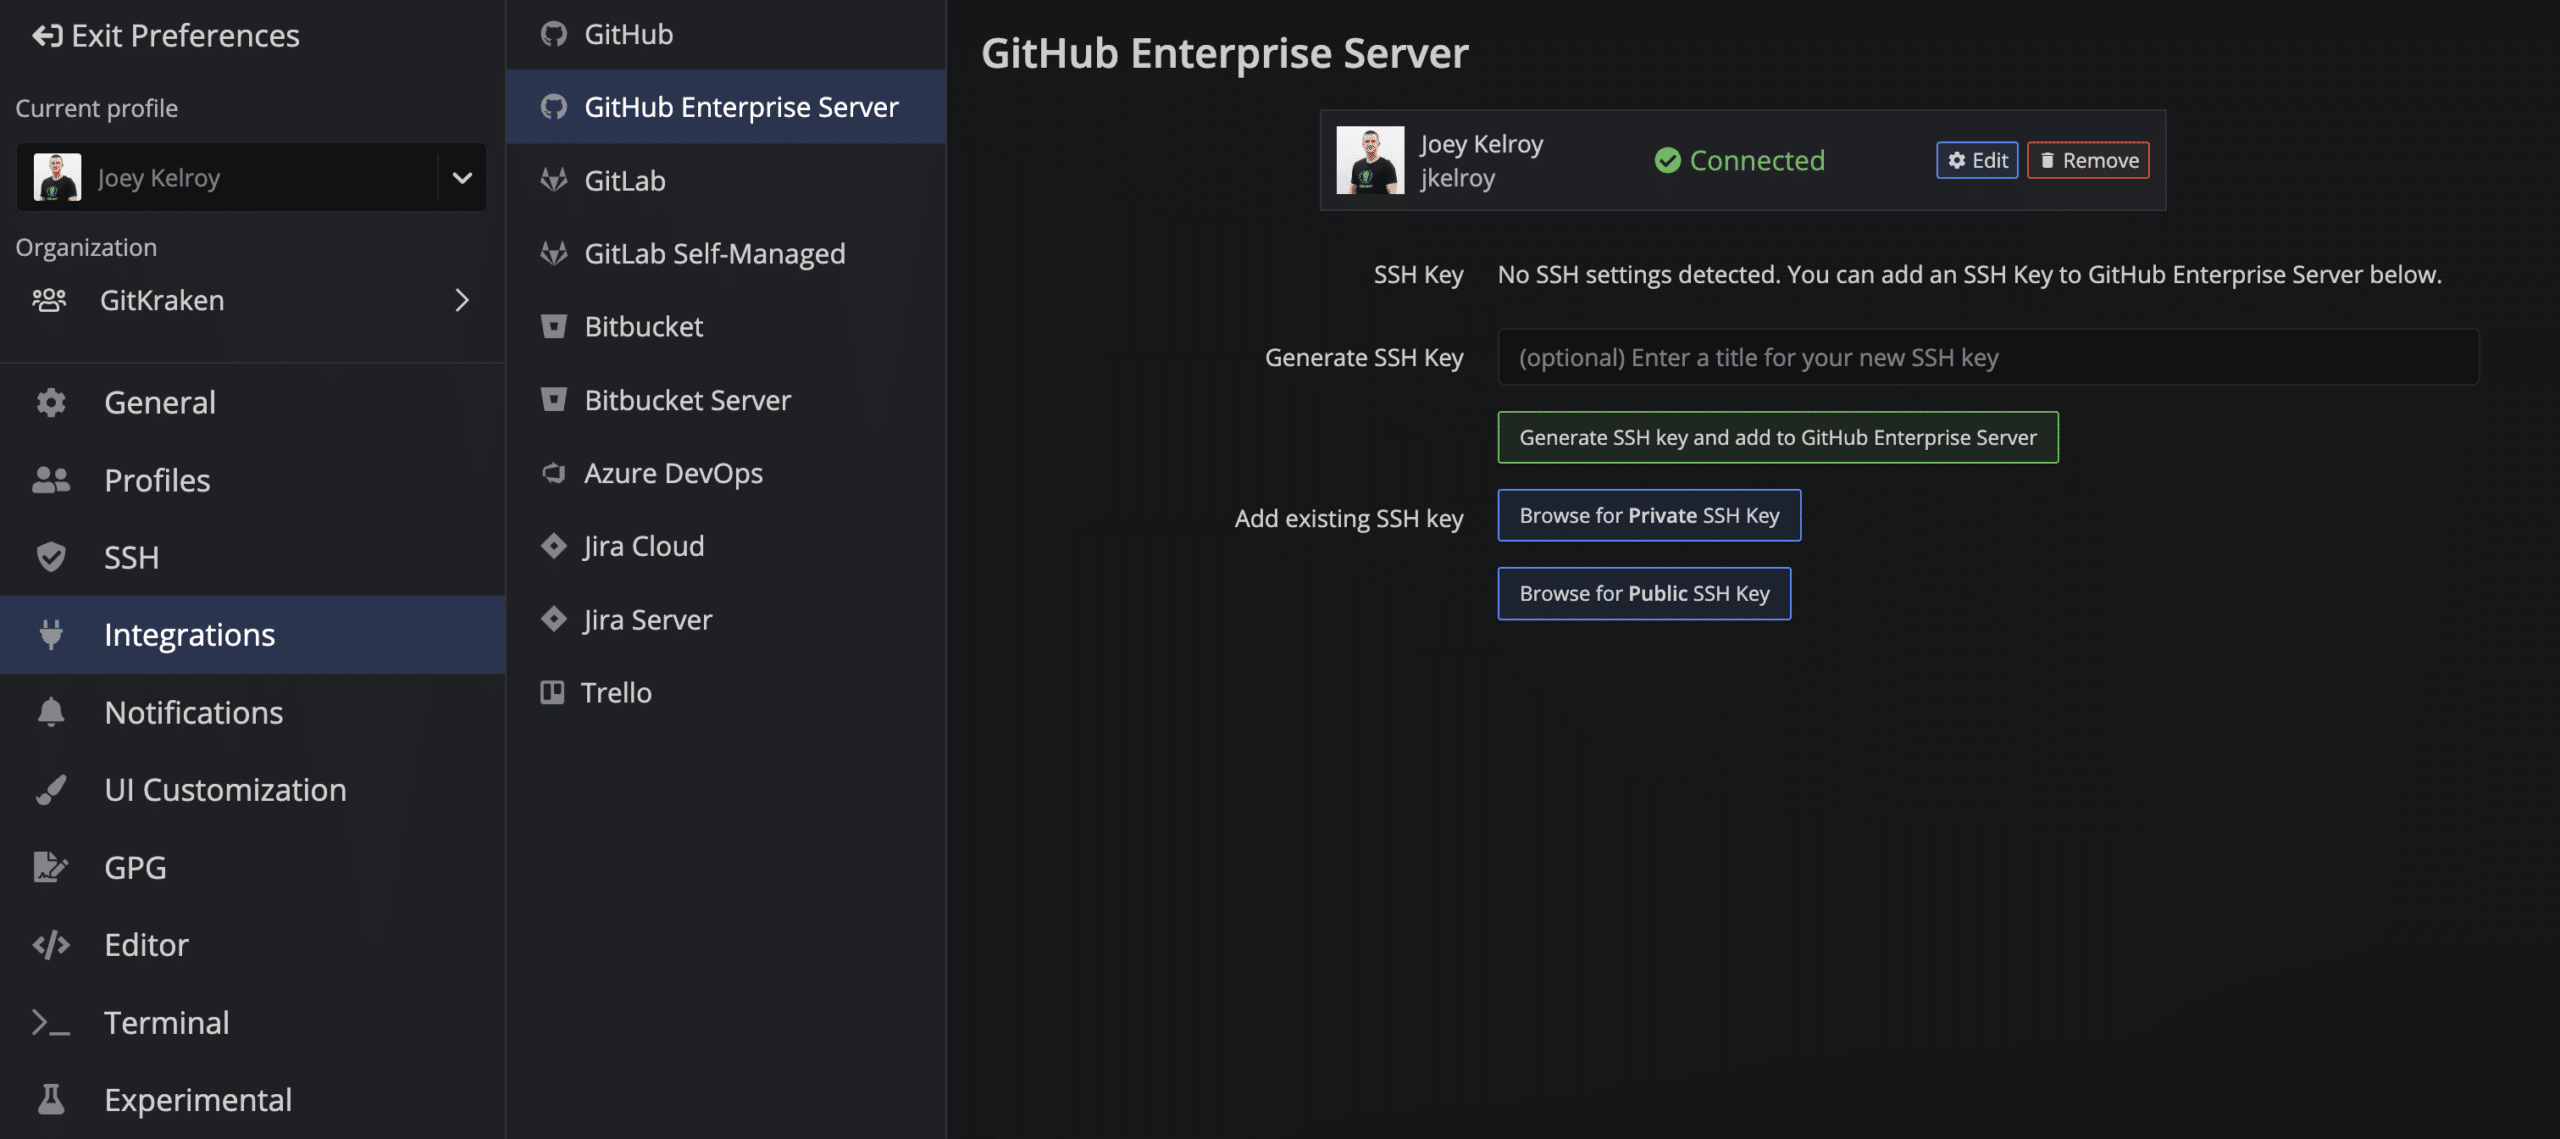The width and height of the screenshot is (2560, 1139).
Task: Go to SSH preferences
Action: pyautogui.click(x=252, y=557)
